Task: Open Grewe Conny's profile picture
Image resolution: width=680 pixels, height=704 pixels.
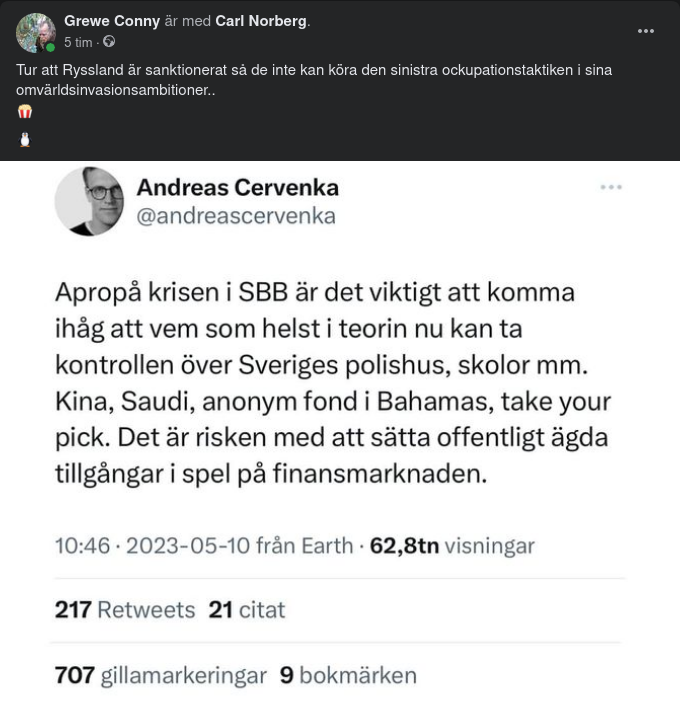Action: click(x=34, y=31)
